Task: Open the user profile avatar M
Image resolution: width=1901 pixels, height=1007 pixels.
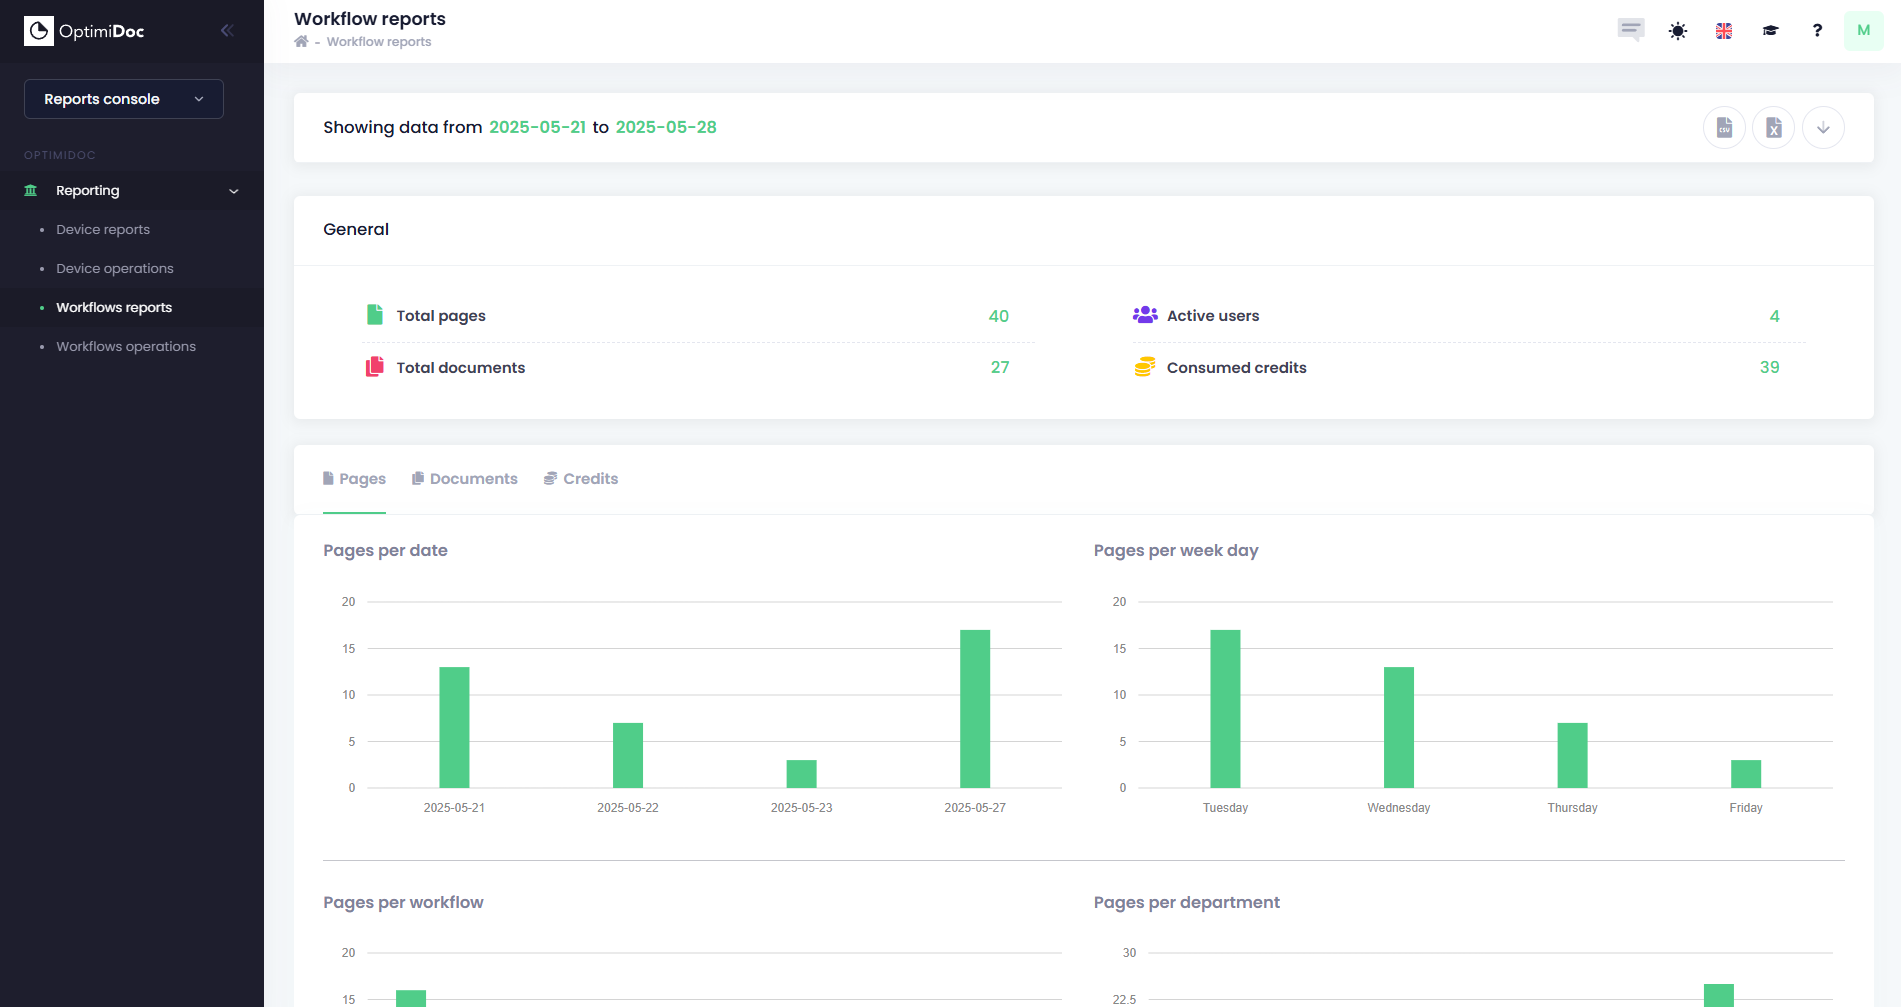Action: pyautogui.click(x=1864, y=30)
